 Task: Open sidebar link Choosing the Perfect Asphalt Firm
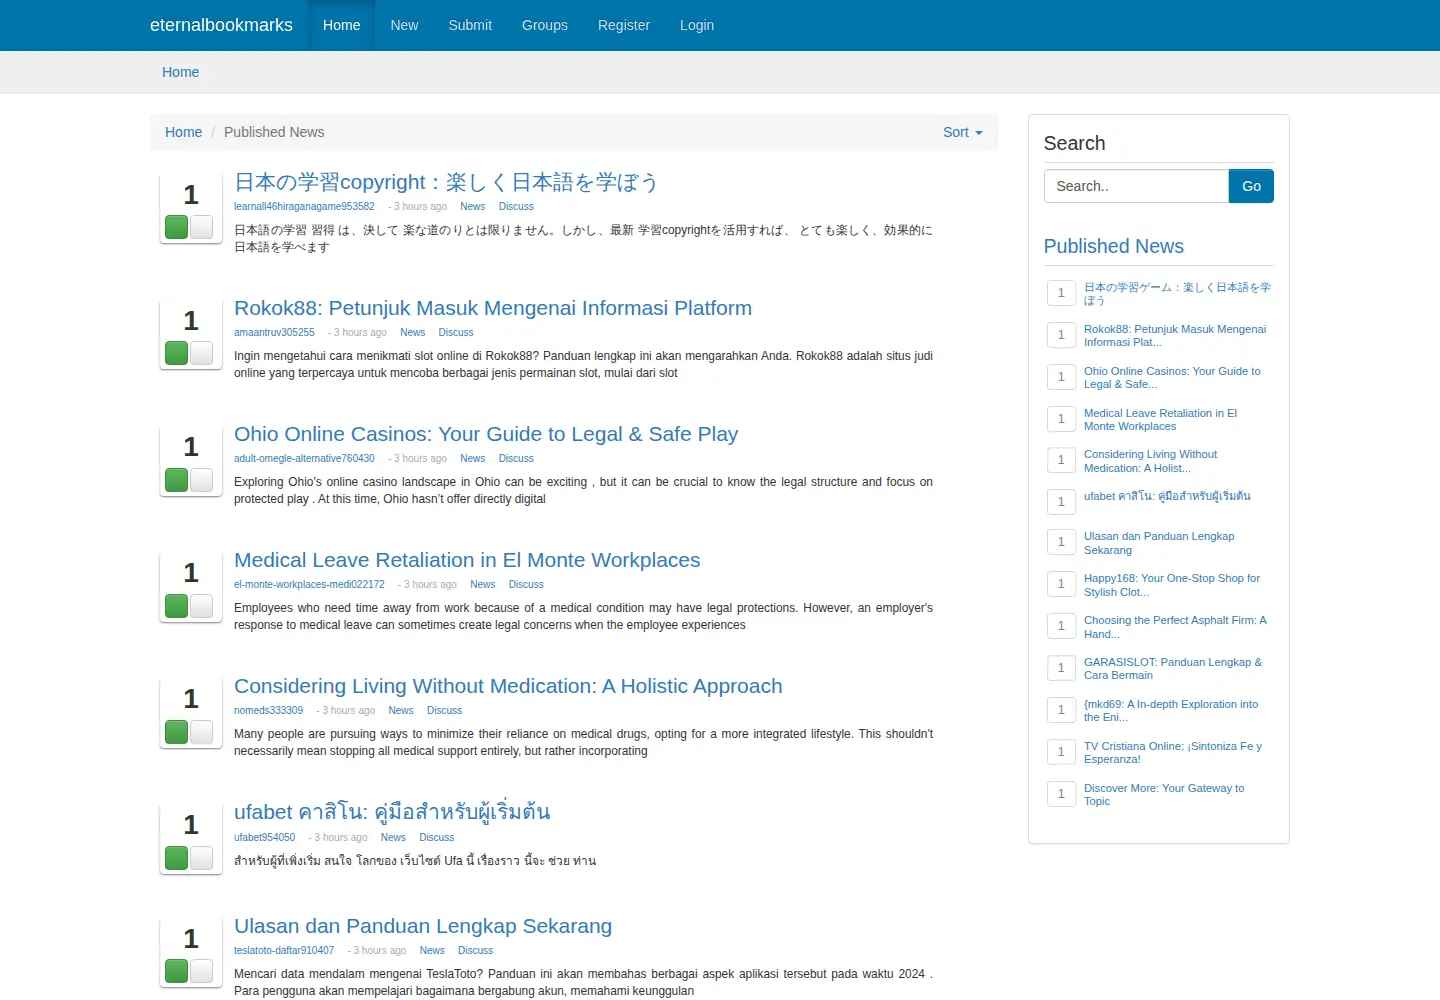pos(1175,627)
